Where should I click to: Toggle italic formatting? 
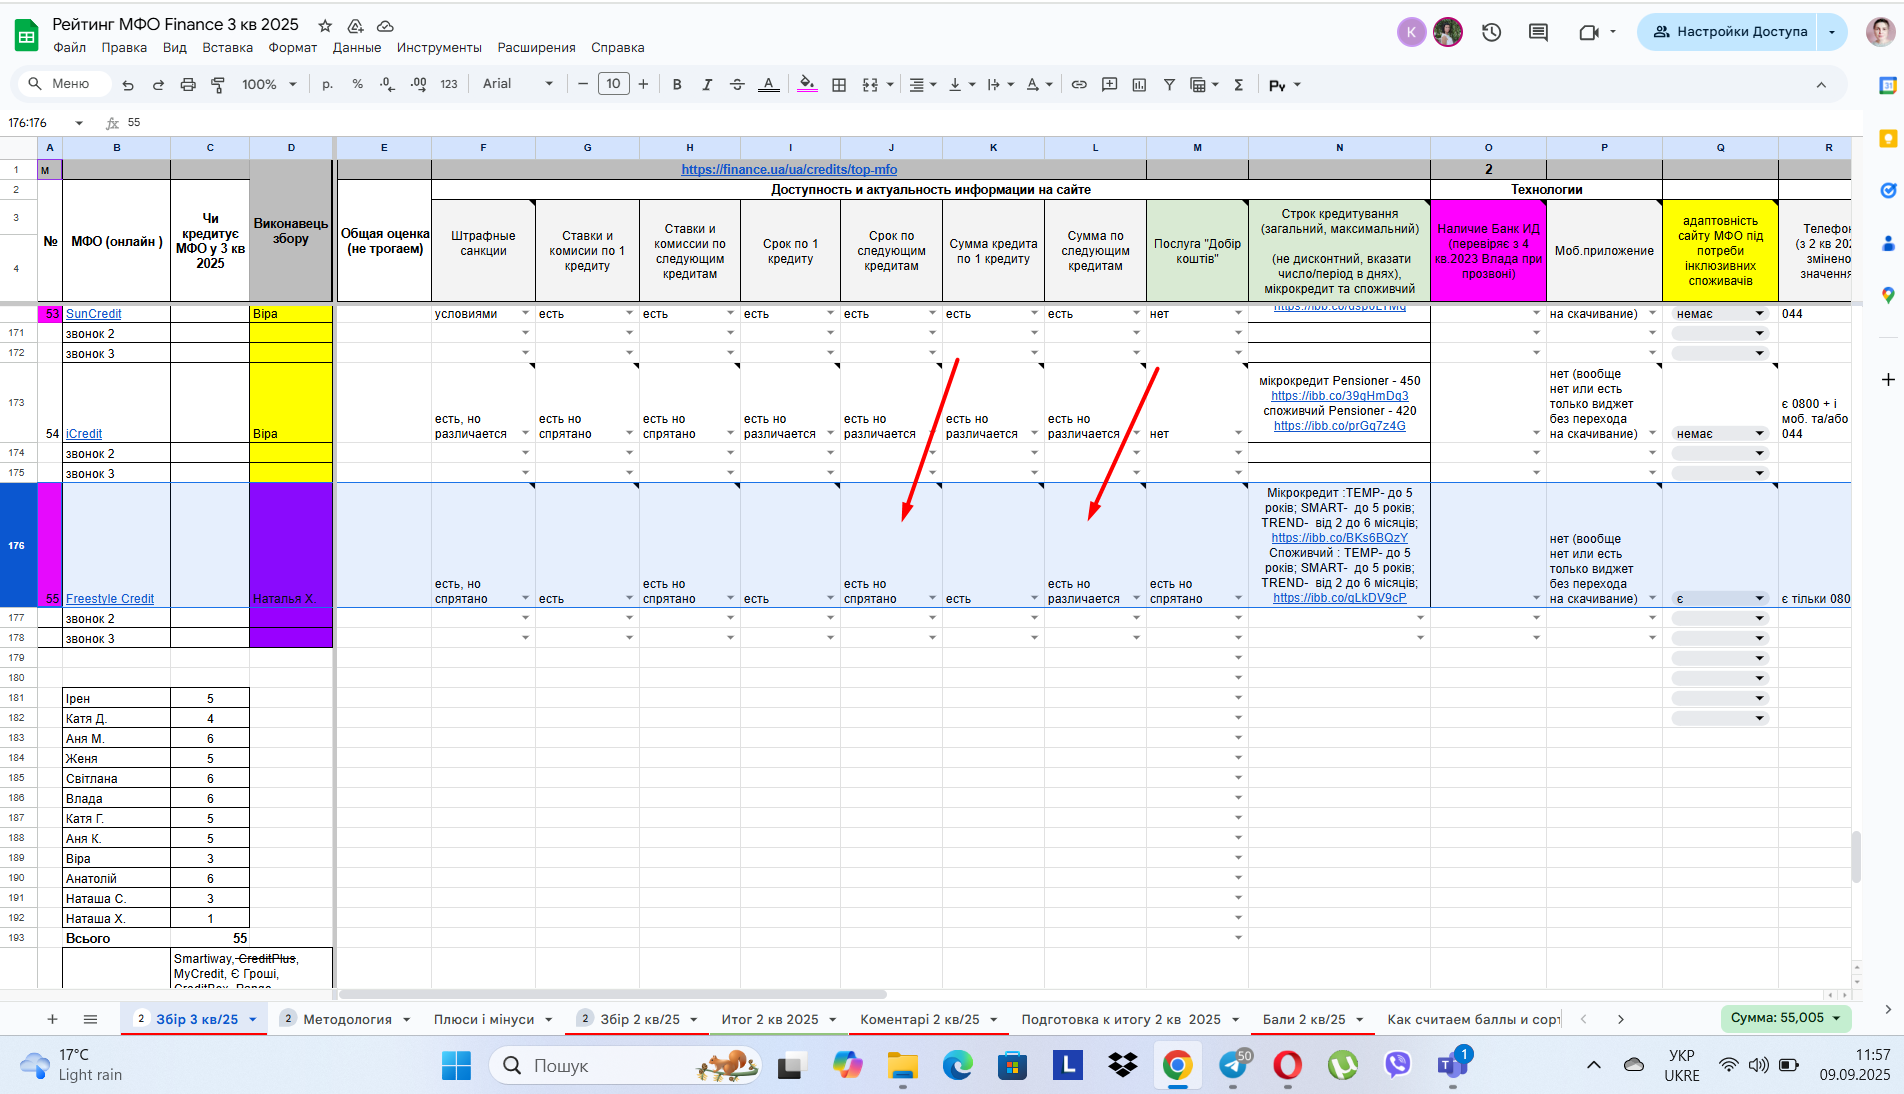point(707,85)
